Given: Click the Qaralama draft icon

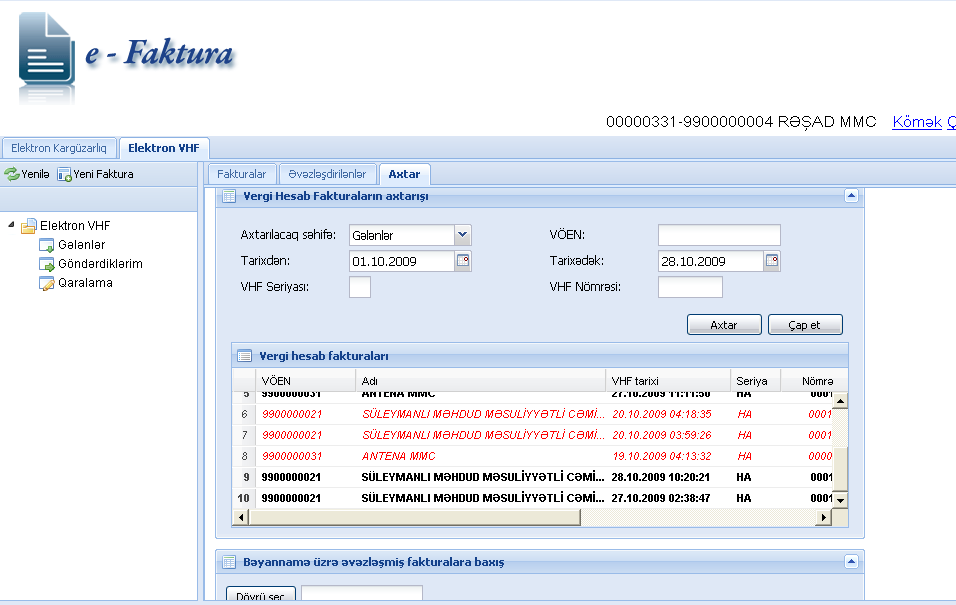Looking at the screenshot, I should [46, 283].
